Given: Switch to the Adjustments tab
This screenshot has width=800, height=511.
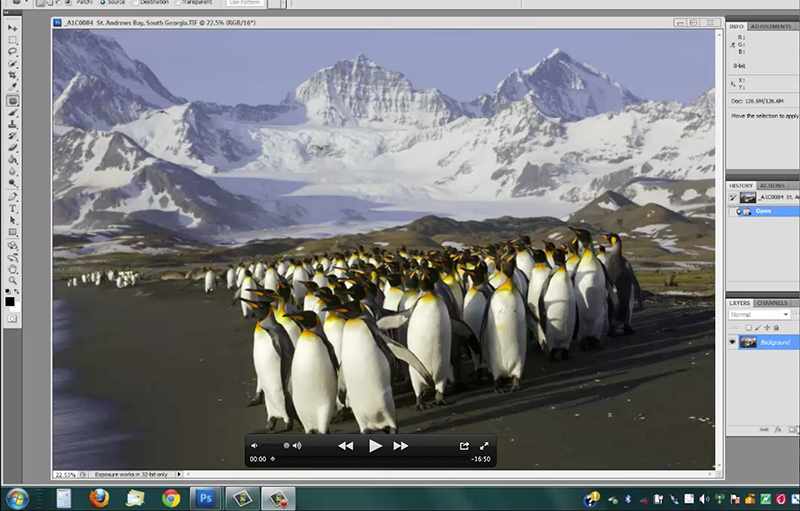Looking at the screenshot, I should (x=771, y=26).
